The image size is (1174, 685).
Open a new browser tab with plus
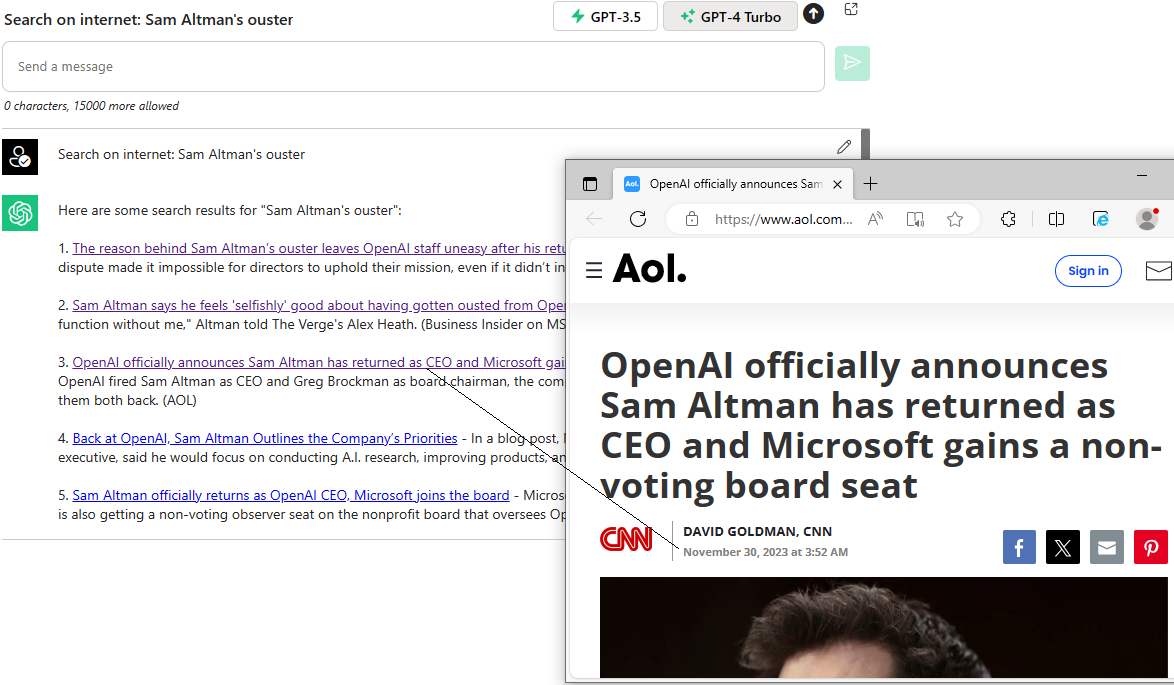[x=870, y=184]
